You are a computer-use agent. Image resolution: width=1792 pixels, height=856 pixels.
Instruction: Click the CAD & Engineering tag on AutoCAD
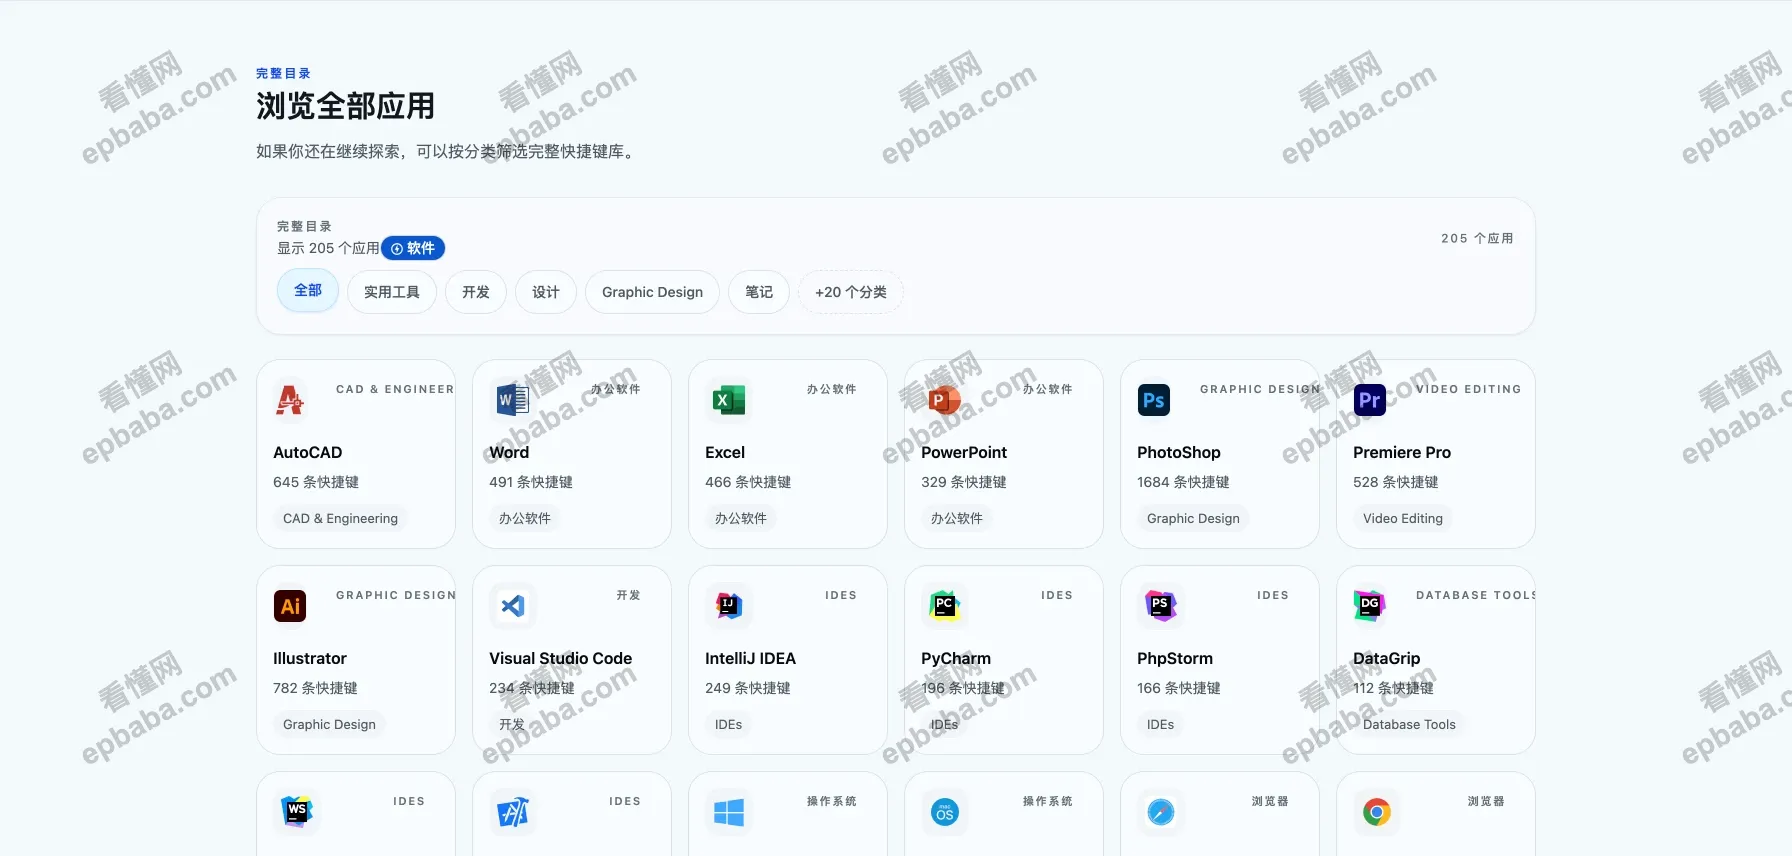click(340, 518)
